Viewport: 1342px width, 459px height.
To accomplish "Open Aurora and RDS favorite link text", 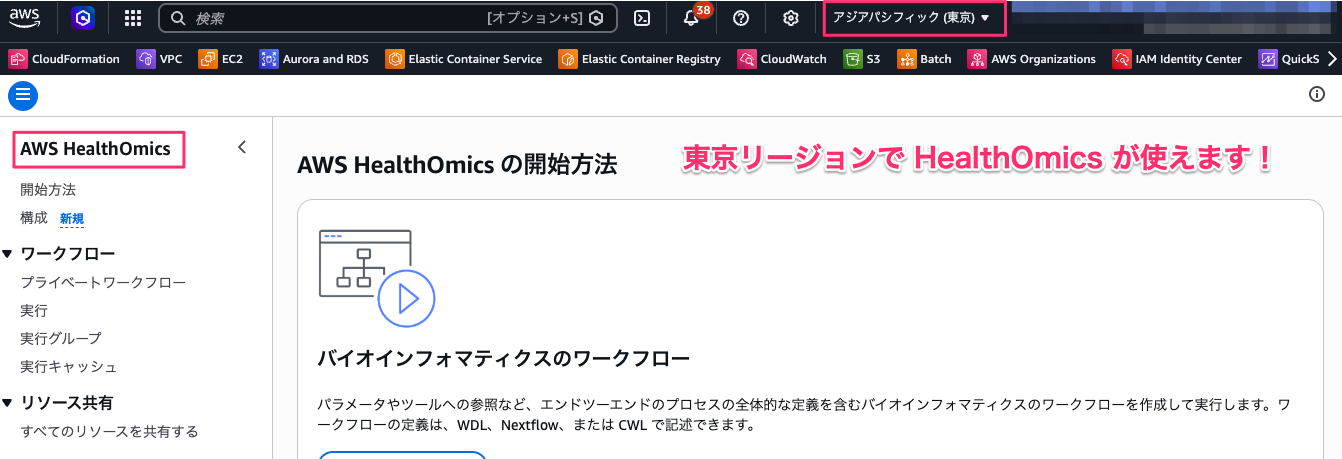I will point(326,59).
